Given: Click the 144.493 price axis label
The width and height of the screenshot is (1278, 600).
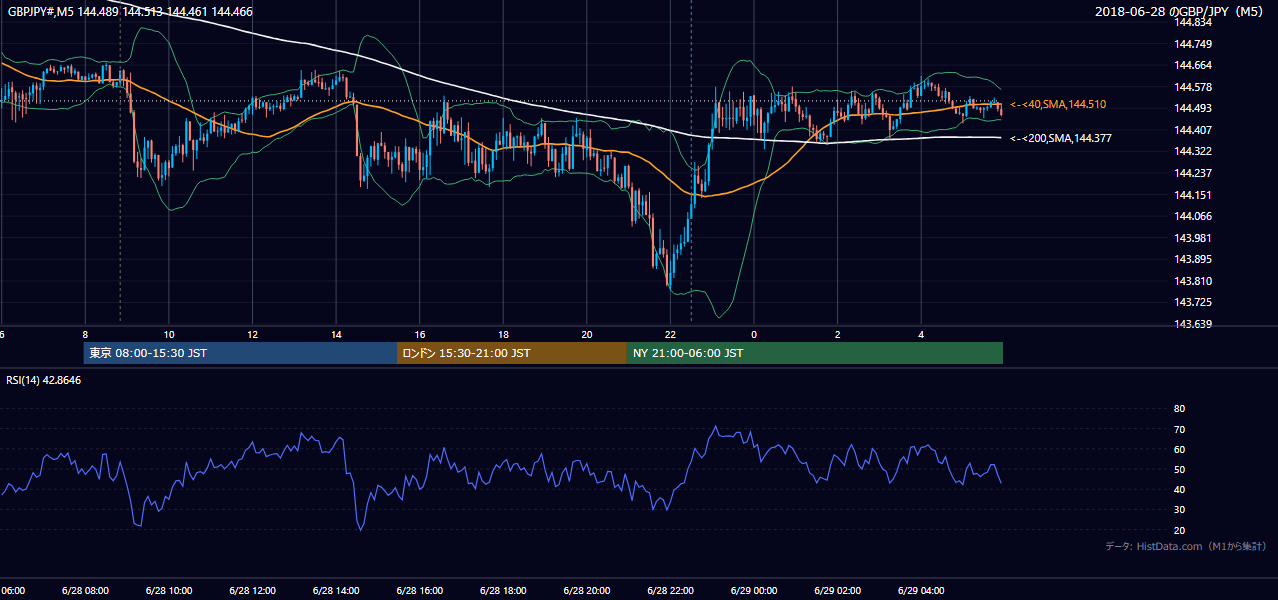Looking at the screenshot, I should (x=1192, y=108).
